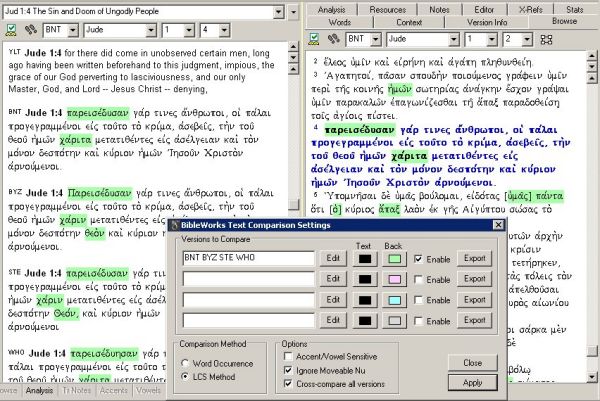Switch to the Words tab

pyautogui.click(x=339, y=22)
